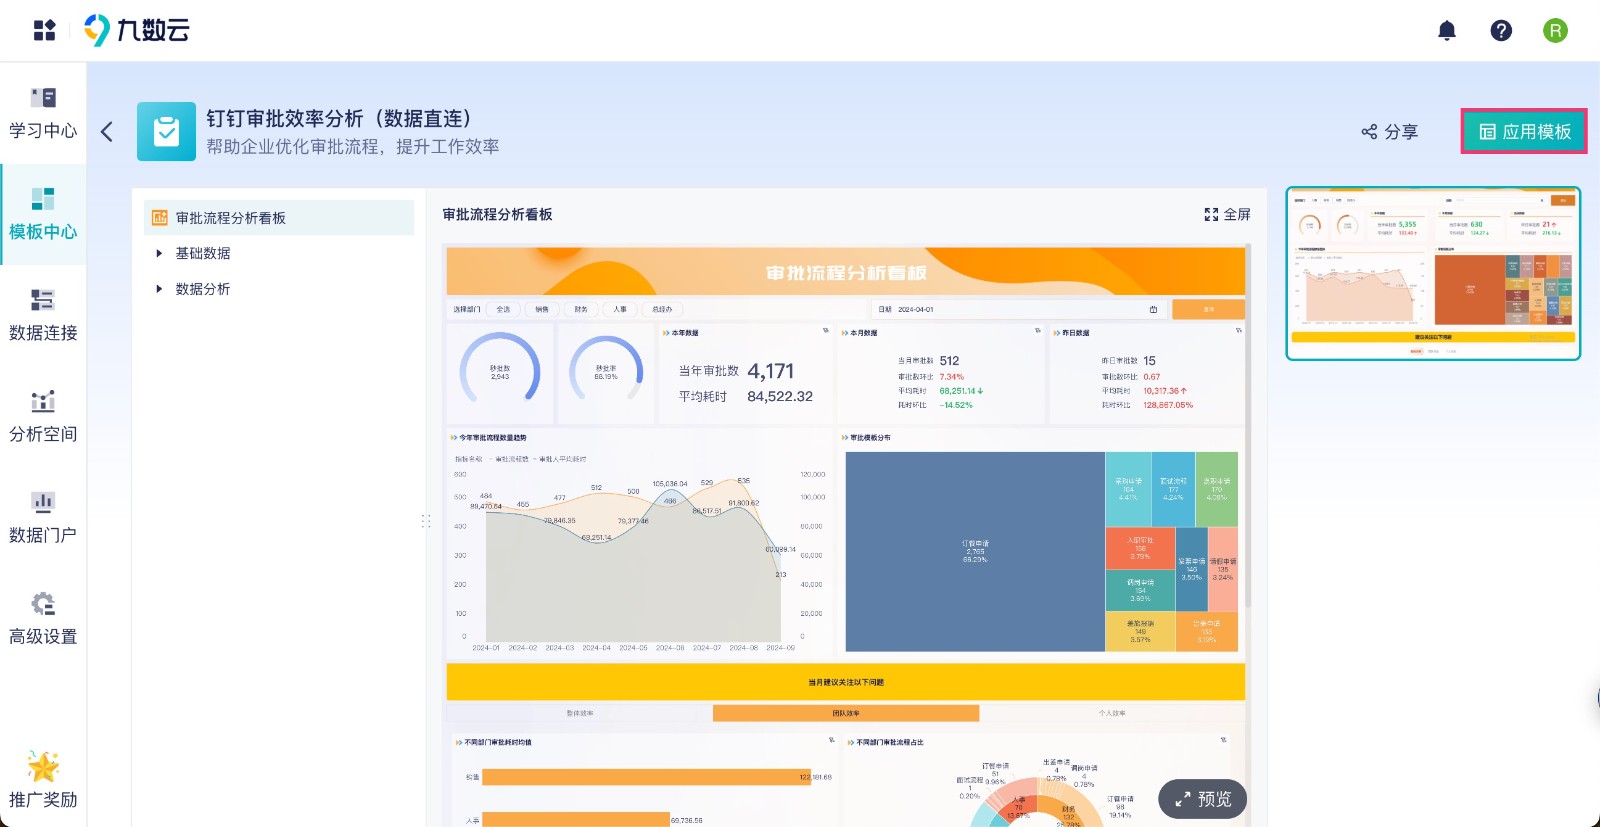Click the yellow 当月建议关注以下问题 banner
The width and height of the screenshot is (1600, 827).
click(x=846, y=682)
